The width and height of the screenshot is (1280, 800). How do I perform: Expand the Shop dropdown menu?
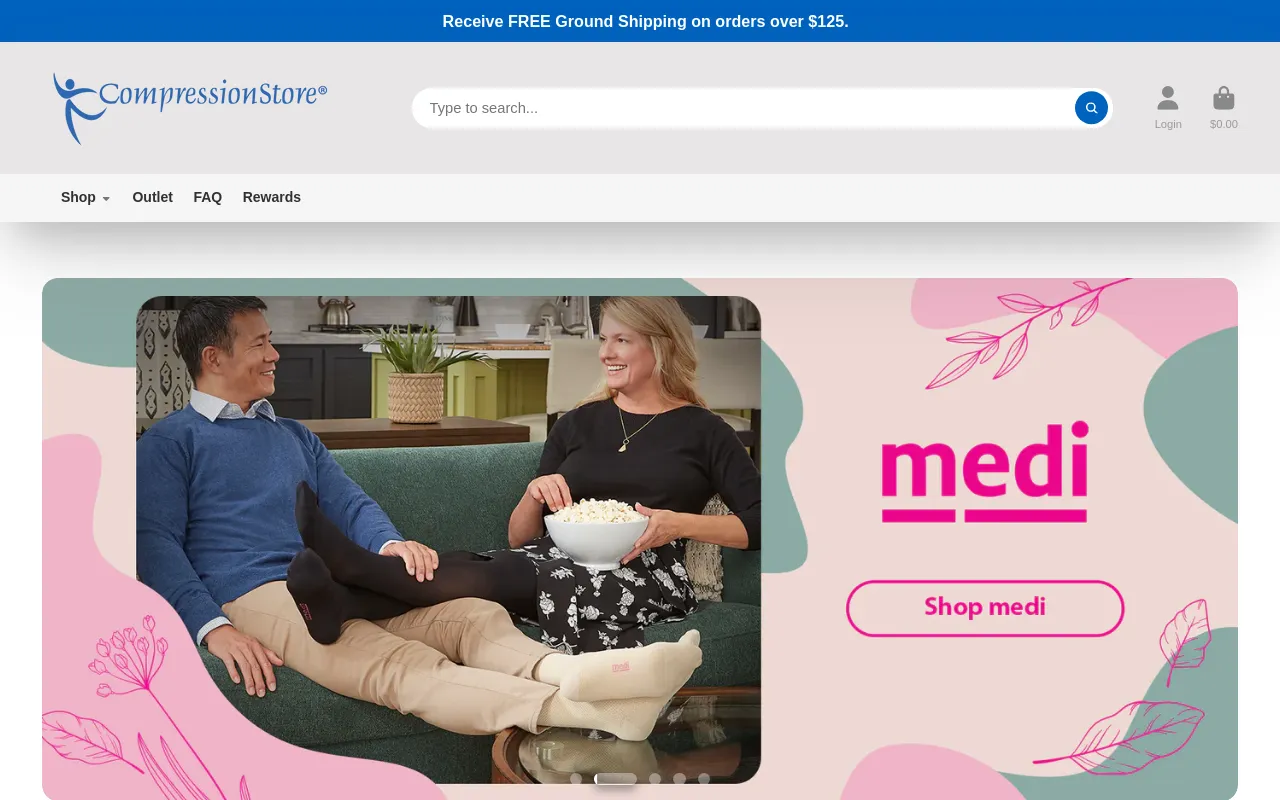point(85,197)
